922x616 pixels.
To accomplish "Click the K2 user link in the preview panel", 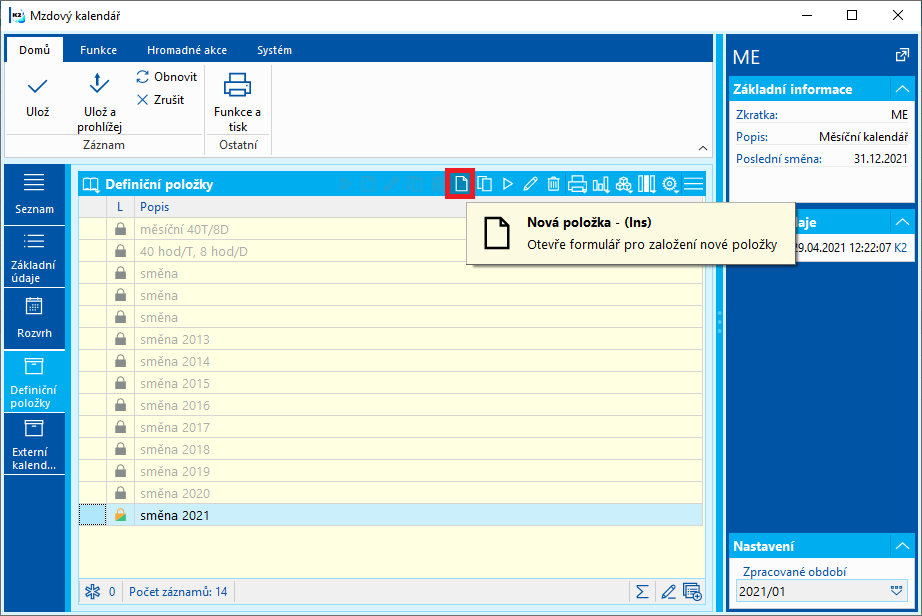I will [900, 247].
